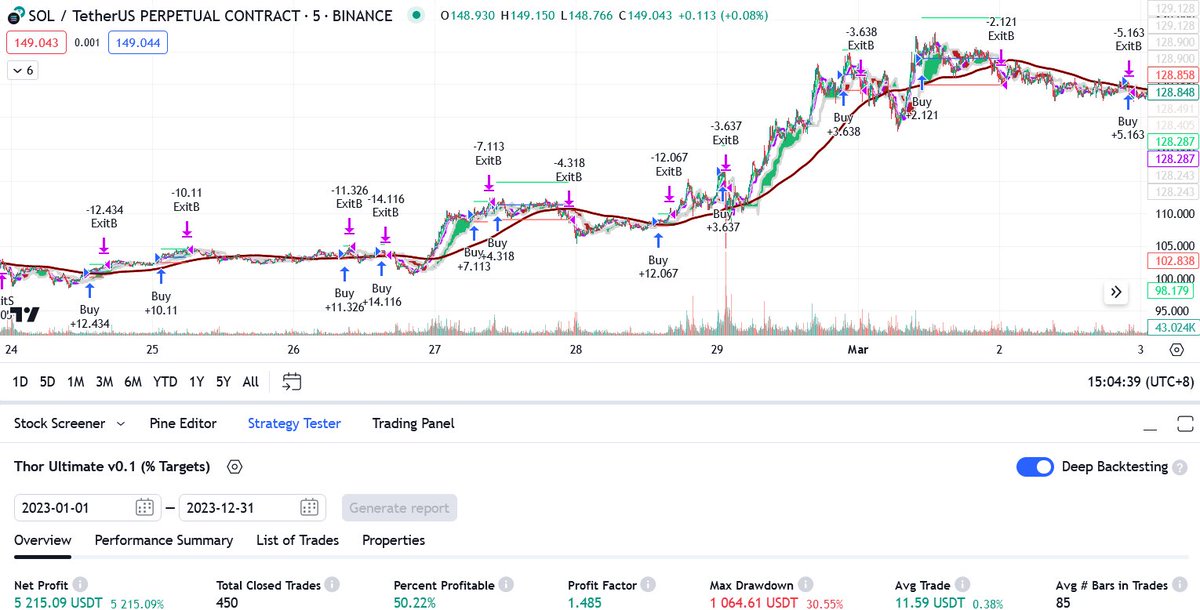
Task: Select the Overview tab
Action: [x=43, y=540]
